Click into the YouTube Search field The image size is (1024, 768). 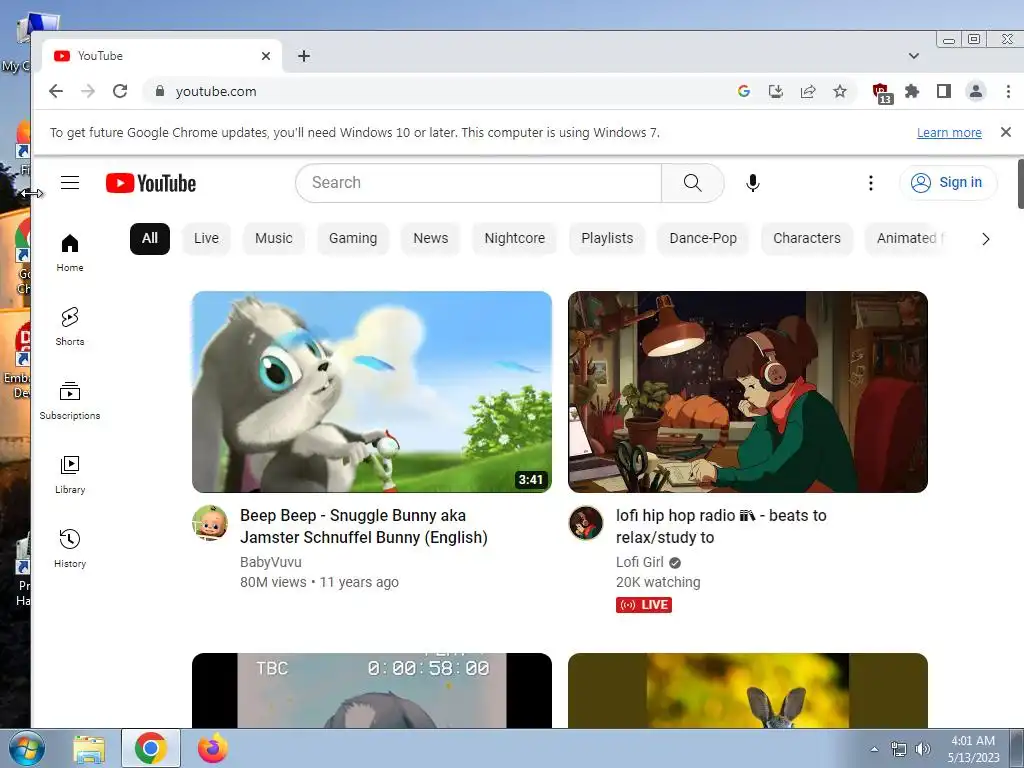click(x=479, y=183)
